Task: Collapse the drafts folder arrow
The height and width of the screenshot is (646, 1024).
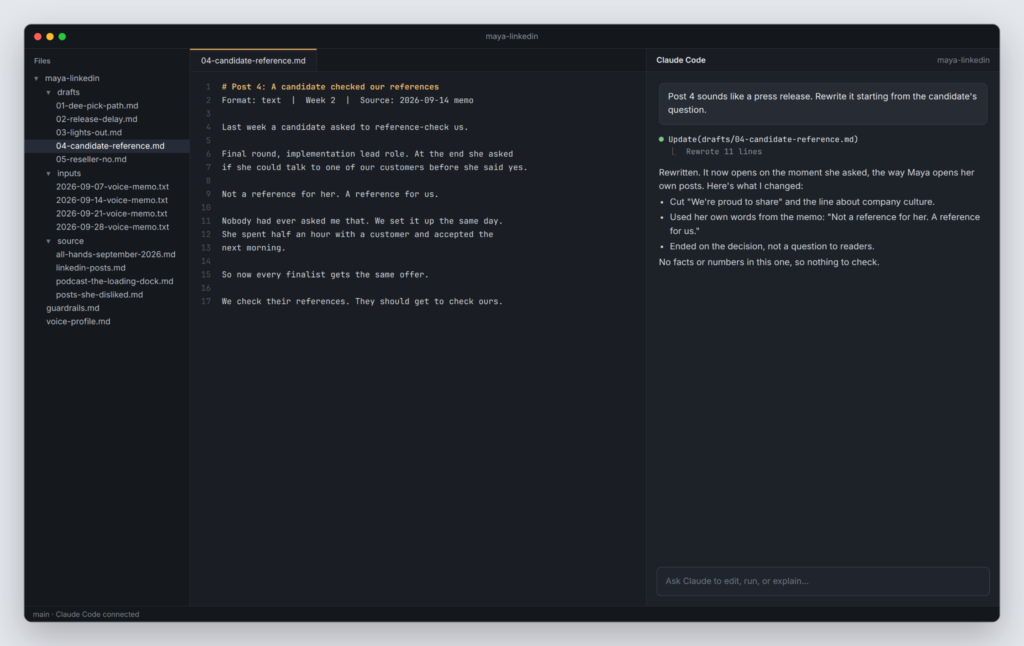Action: click(x=48, y=93)
